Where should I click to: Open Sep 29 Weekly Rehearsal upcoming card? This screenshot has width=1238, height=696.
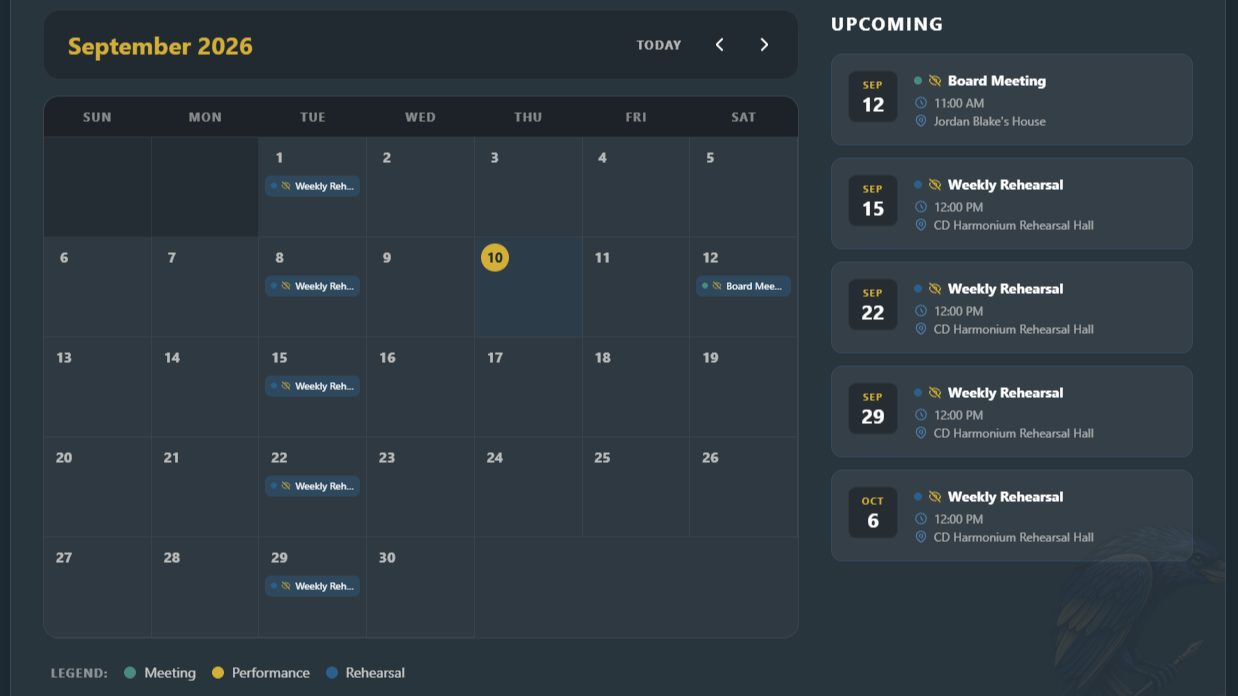pyautogui.click(x=1012, y=412)
